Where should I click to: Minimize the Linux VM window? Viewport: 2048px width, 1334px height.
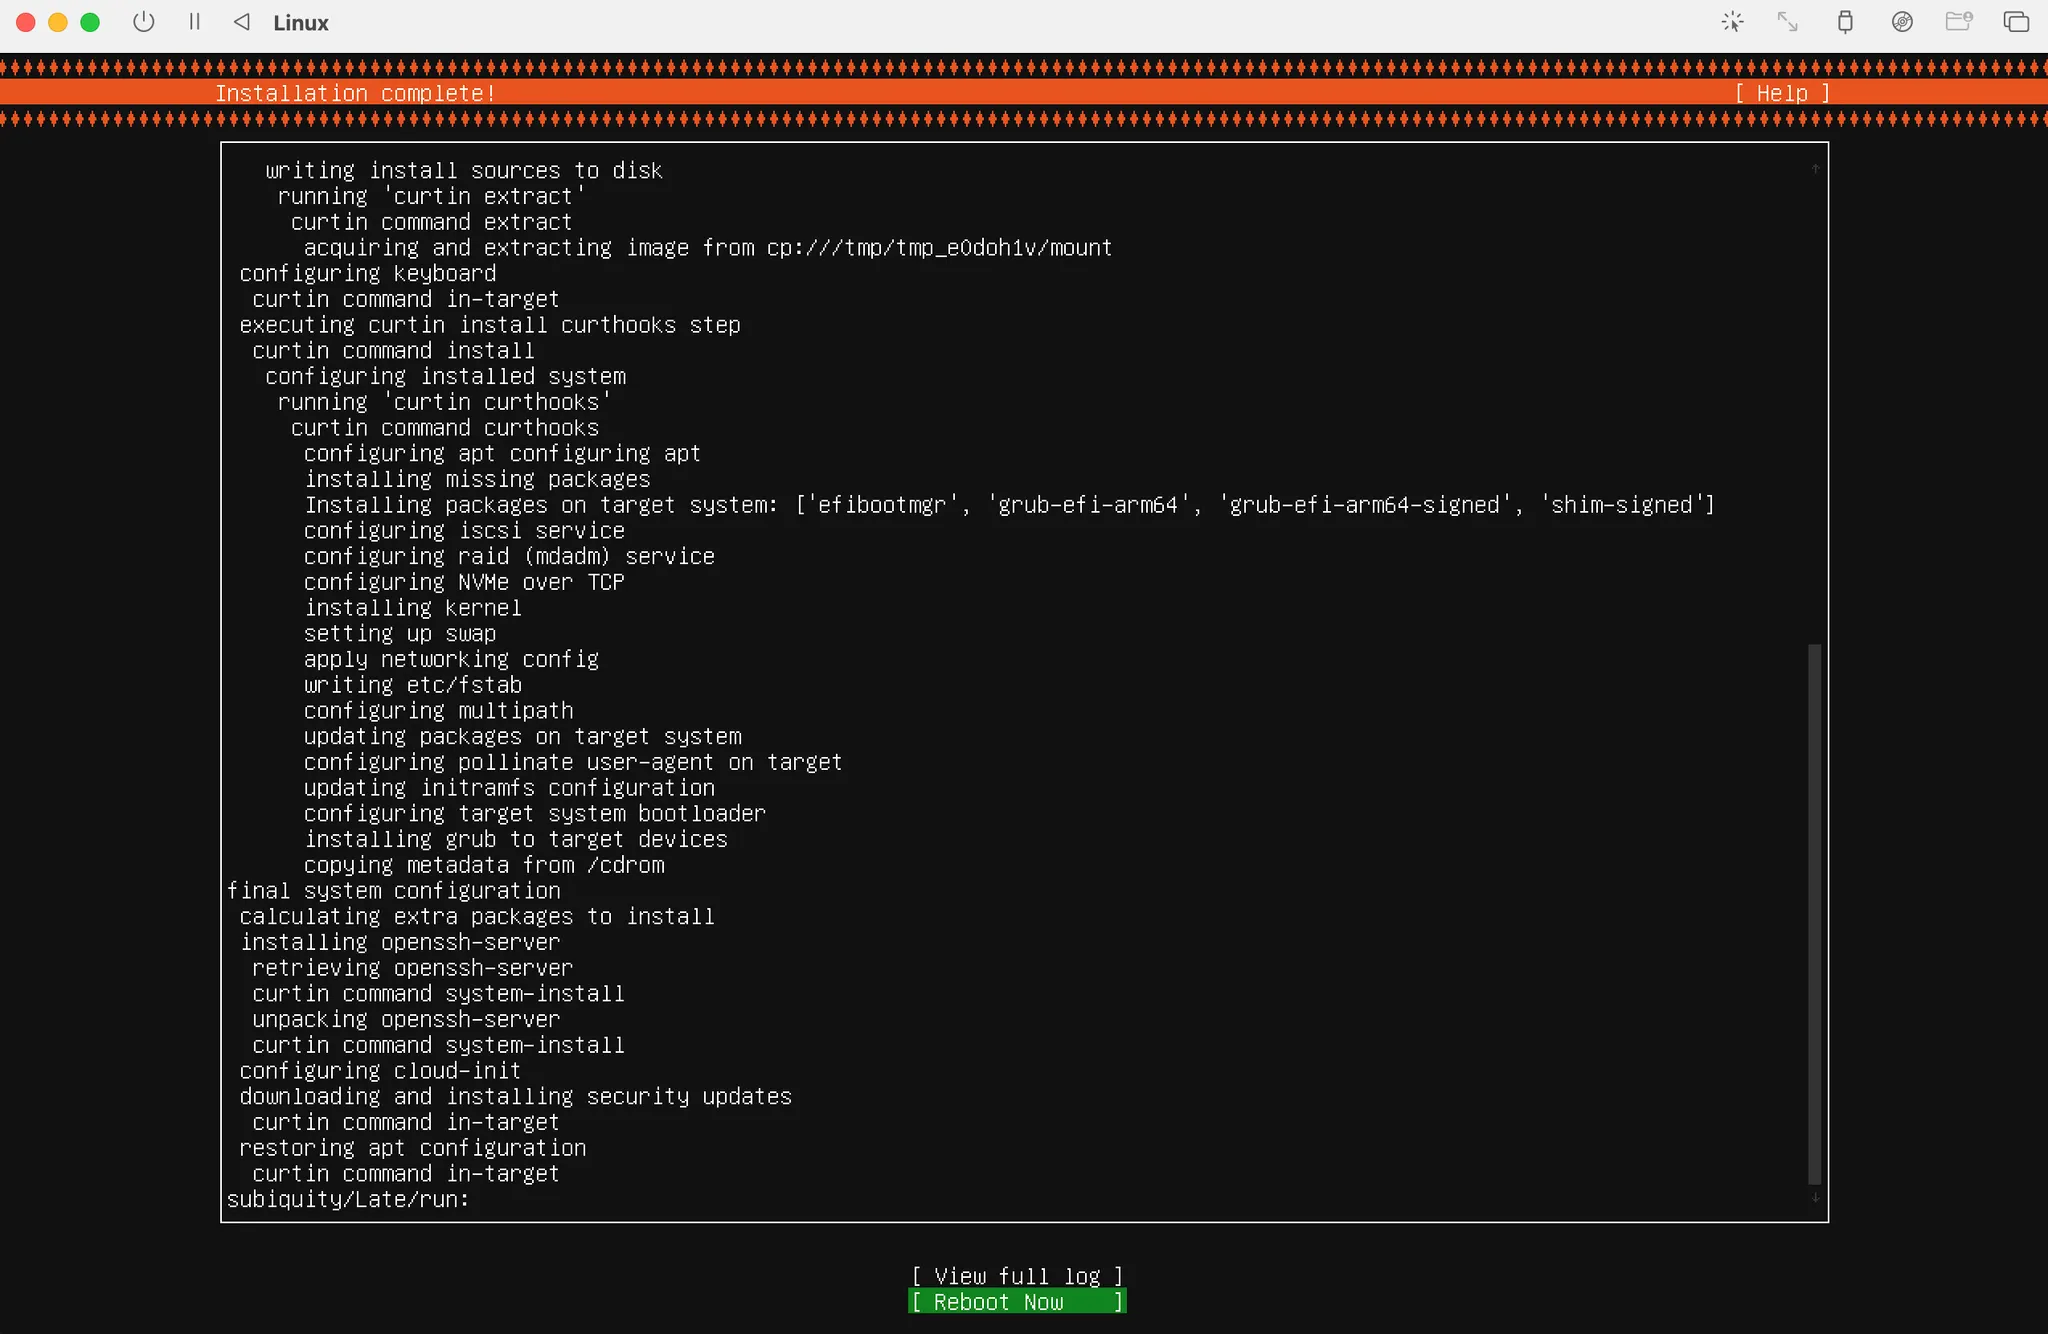click(x=58, y=22)
